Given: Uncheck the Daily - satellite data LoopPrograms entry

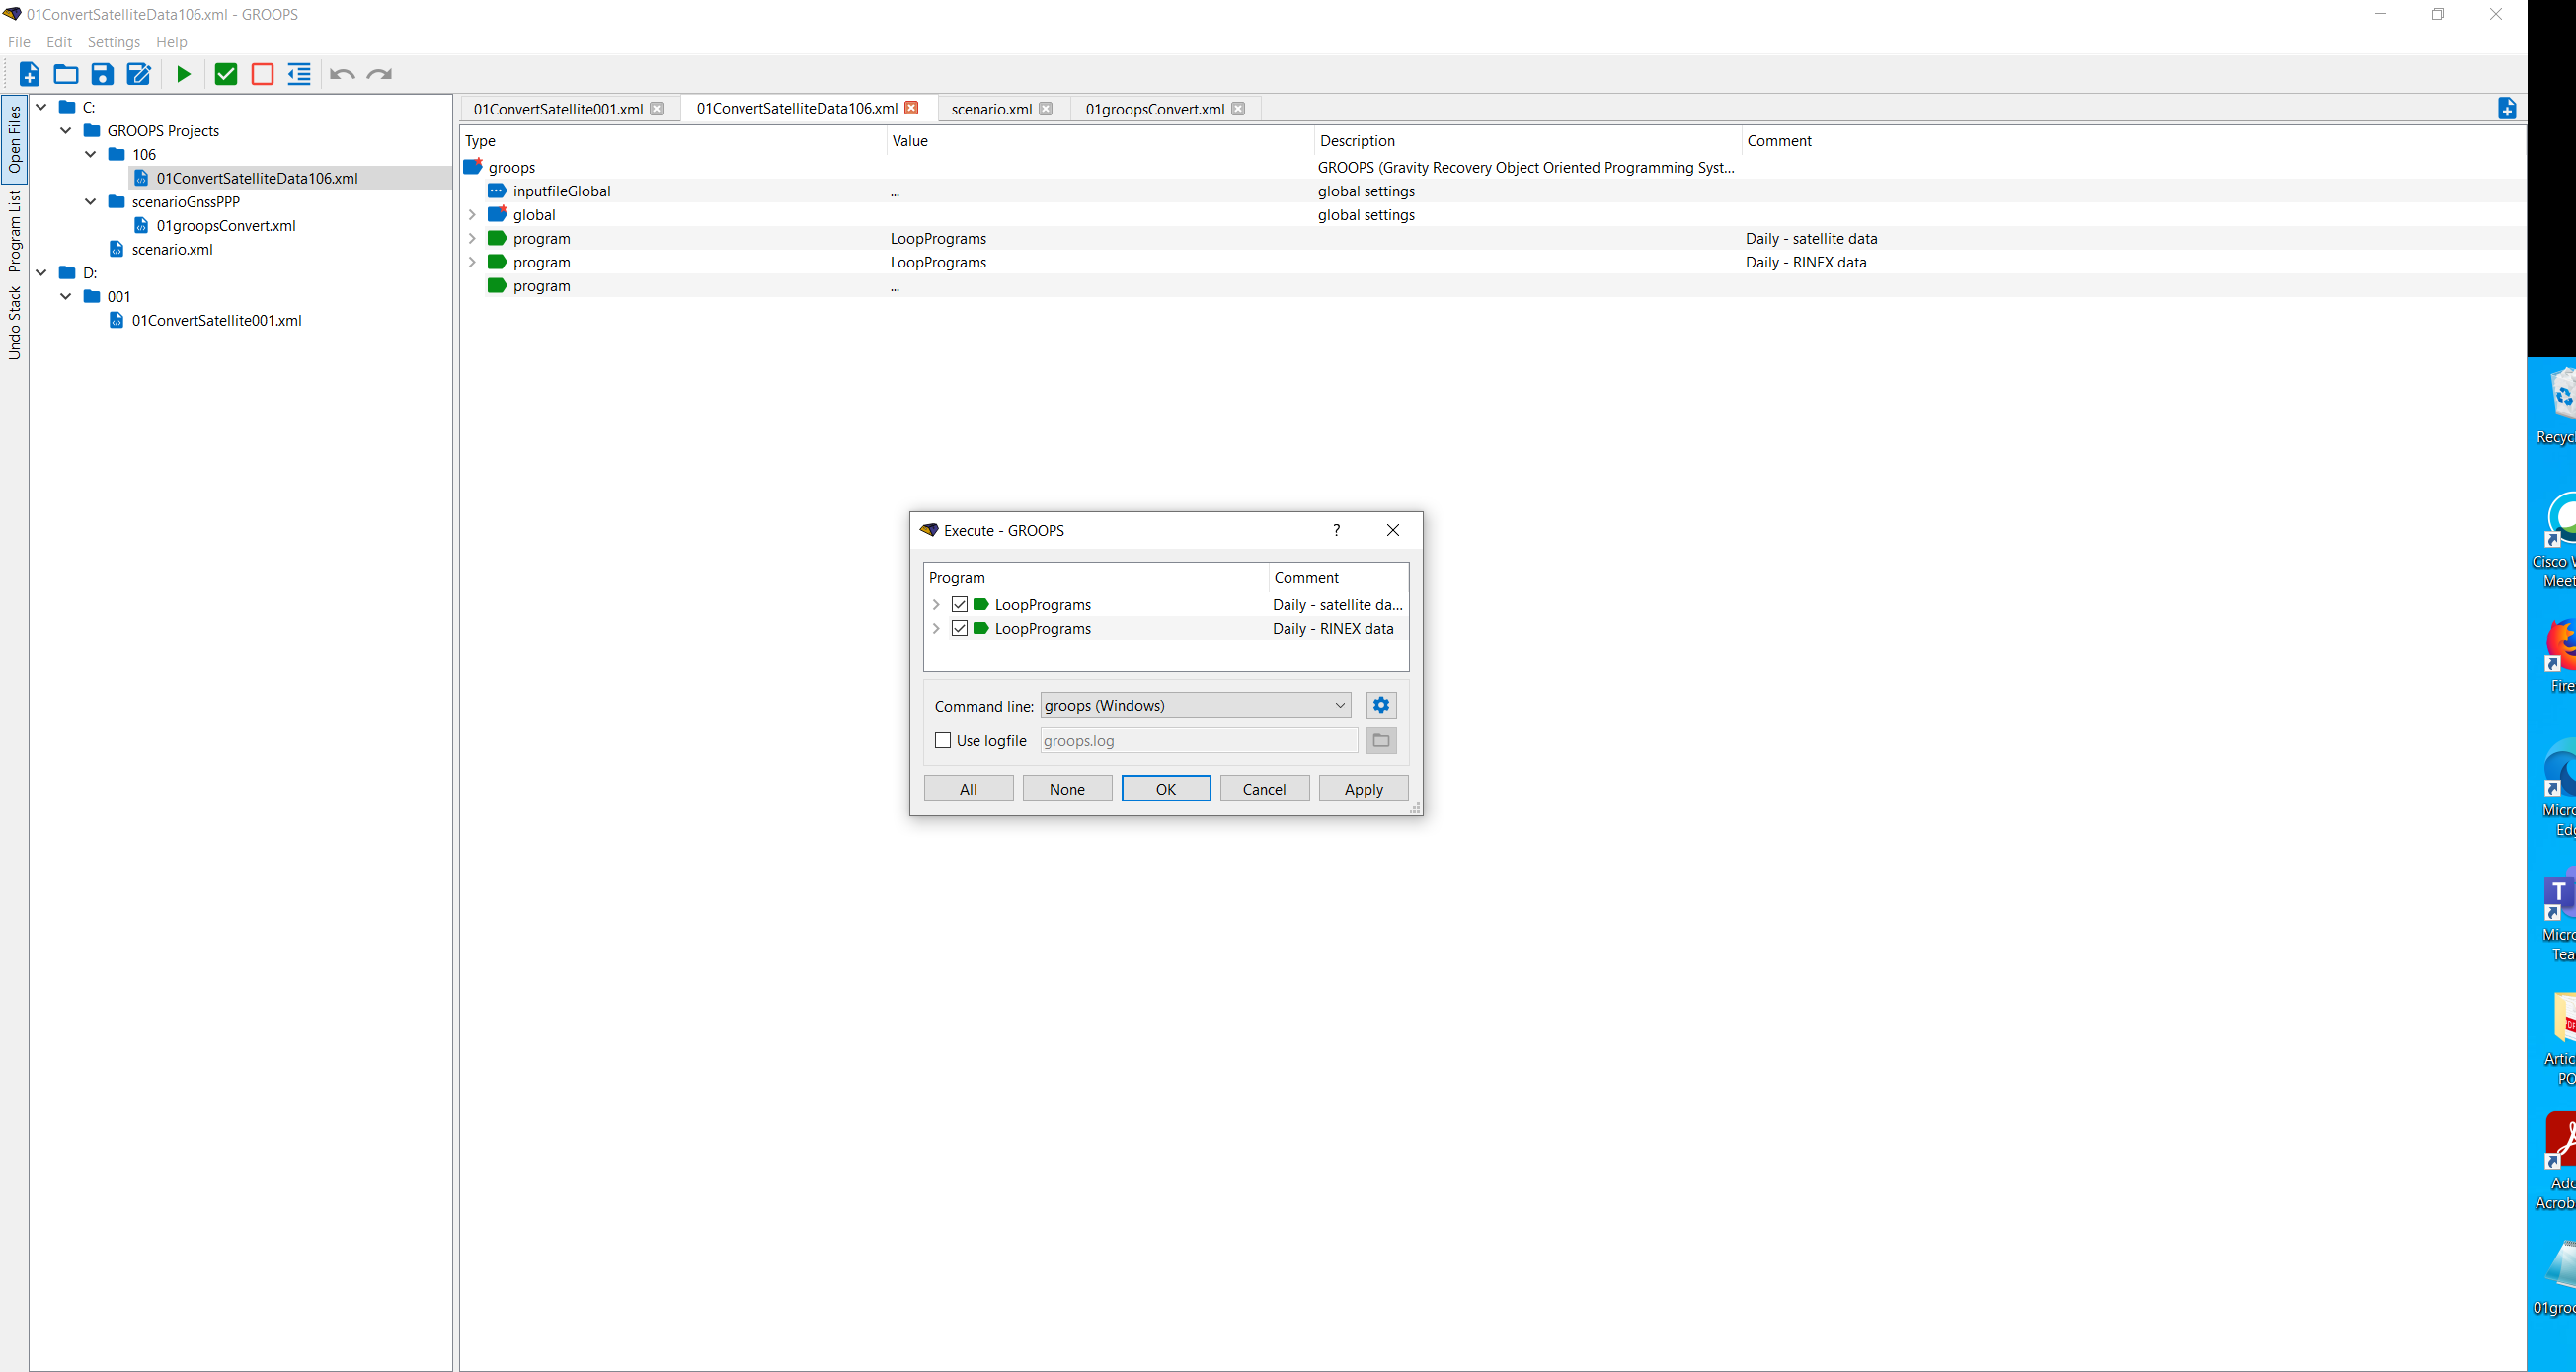Looking at the screenshot, I should point(959,604).
